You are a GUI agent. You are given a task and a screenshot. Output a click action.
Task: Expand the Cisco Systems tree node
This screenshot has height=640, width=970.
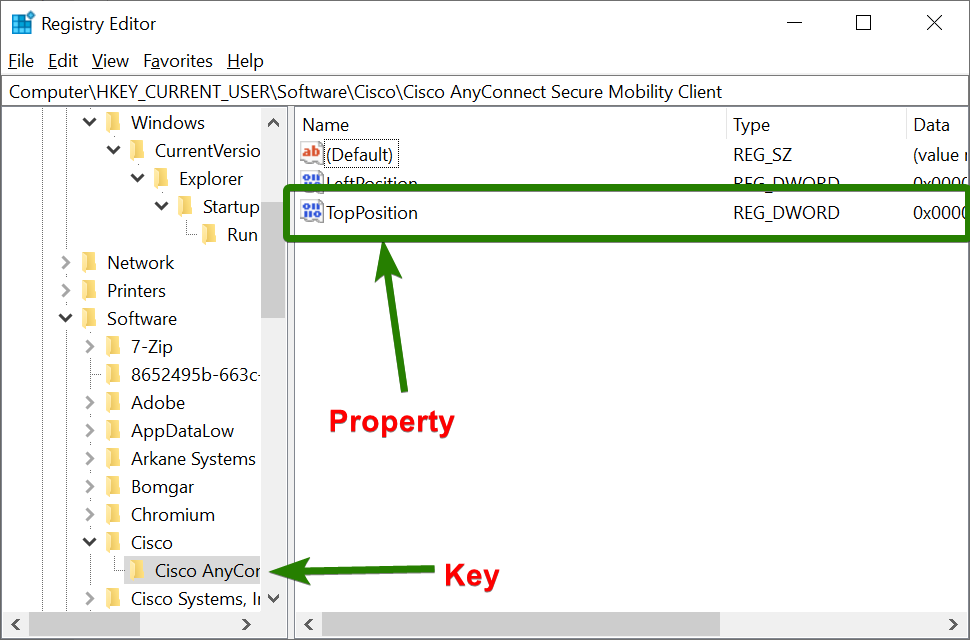point(90,599)
